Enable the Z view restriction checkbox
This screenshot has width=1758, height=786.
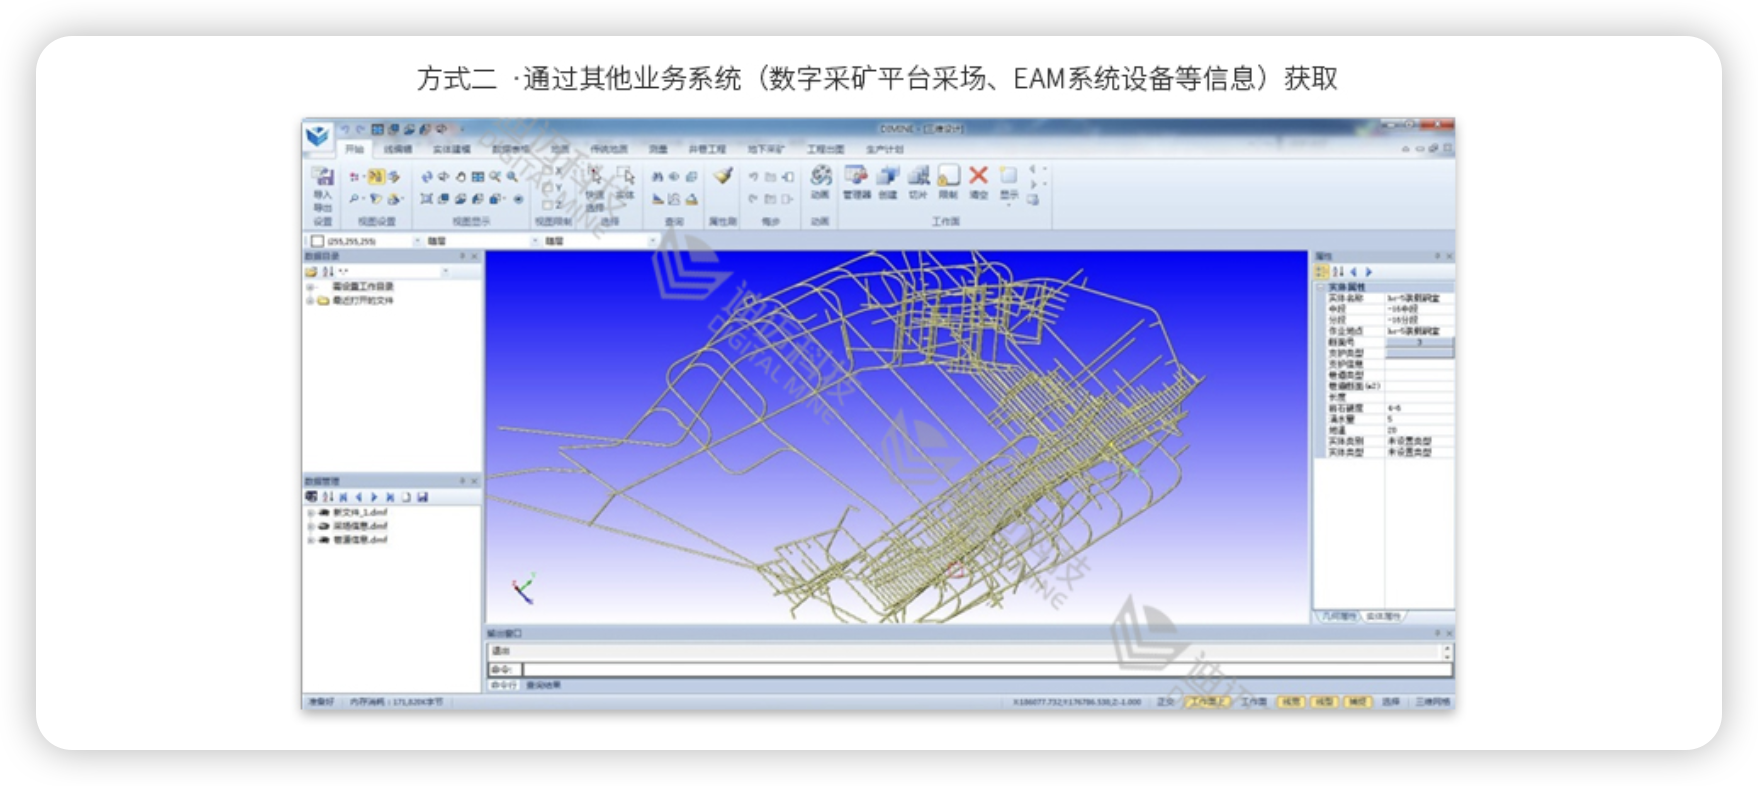pyautogui.click(x=548, y=204)
